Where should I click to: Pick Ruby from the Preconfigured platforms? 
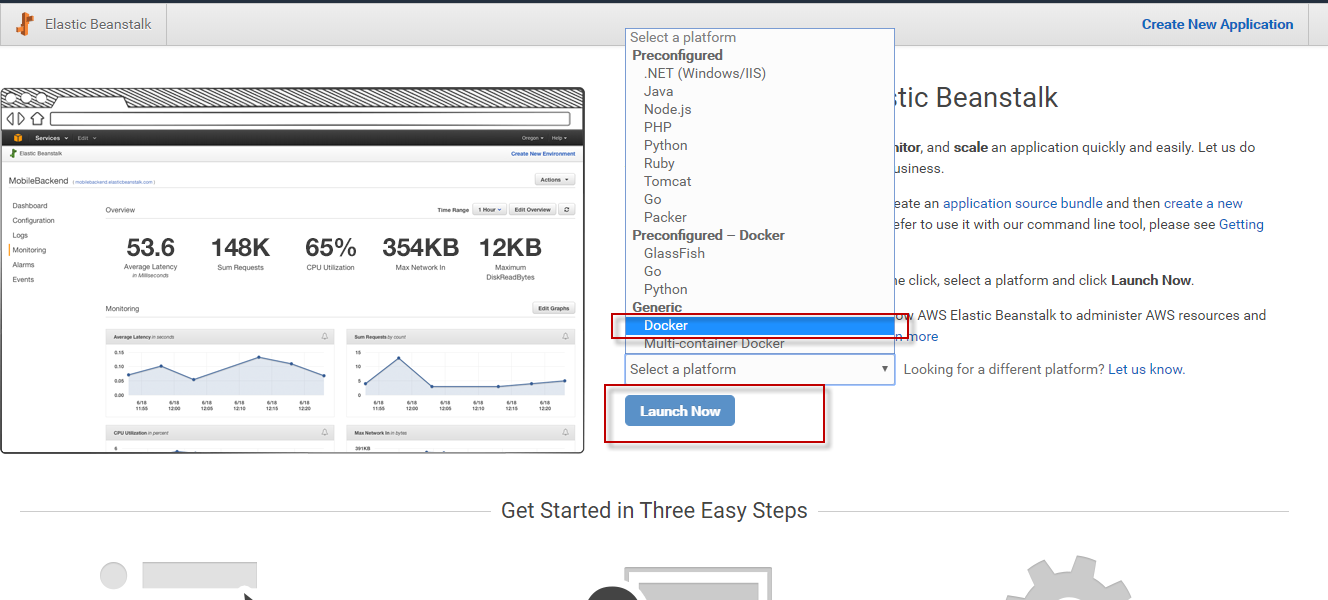(659, 163)
